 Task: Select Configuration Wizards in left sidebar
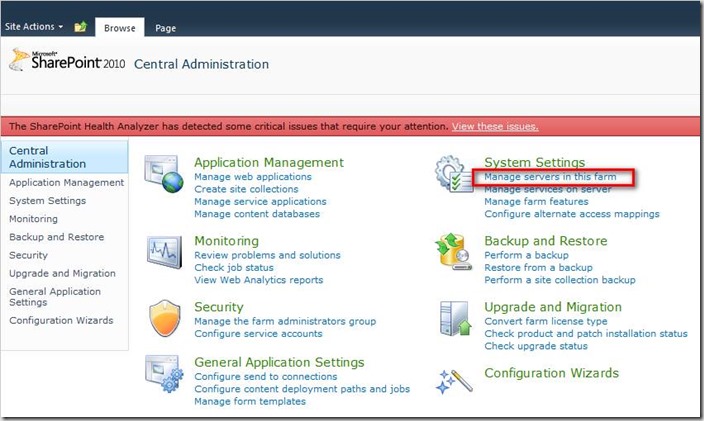(x=61, y=320)
